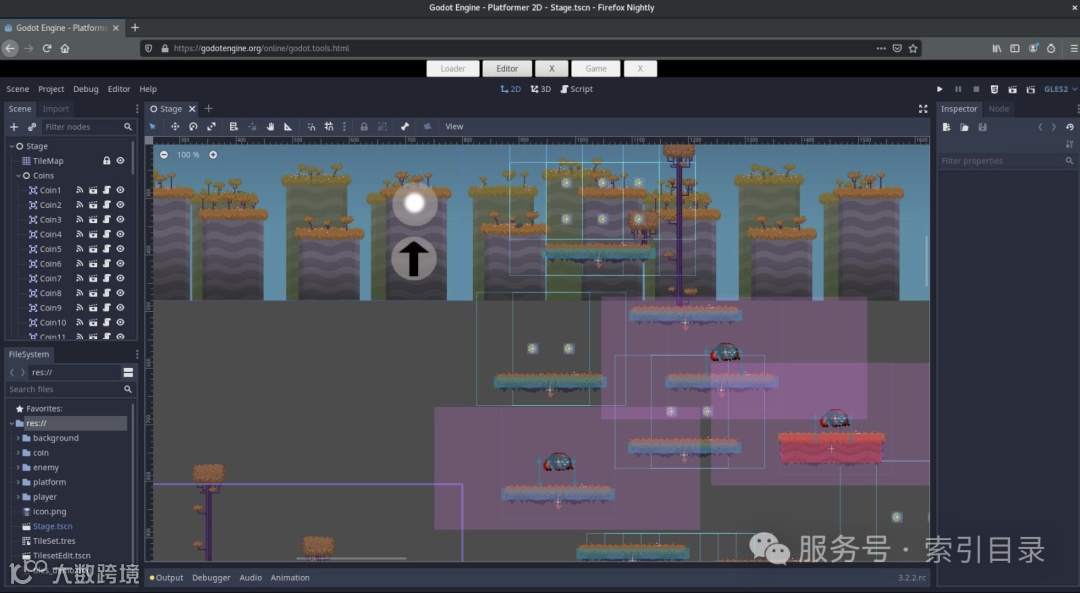Activate the Rotate Mode tool

point(194,127)
